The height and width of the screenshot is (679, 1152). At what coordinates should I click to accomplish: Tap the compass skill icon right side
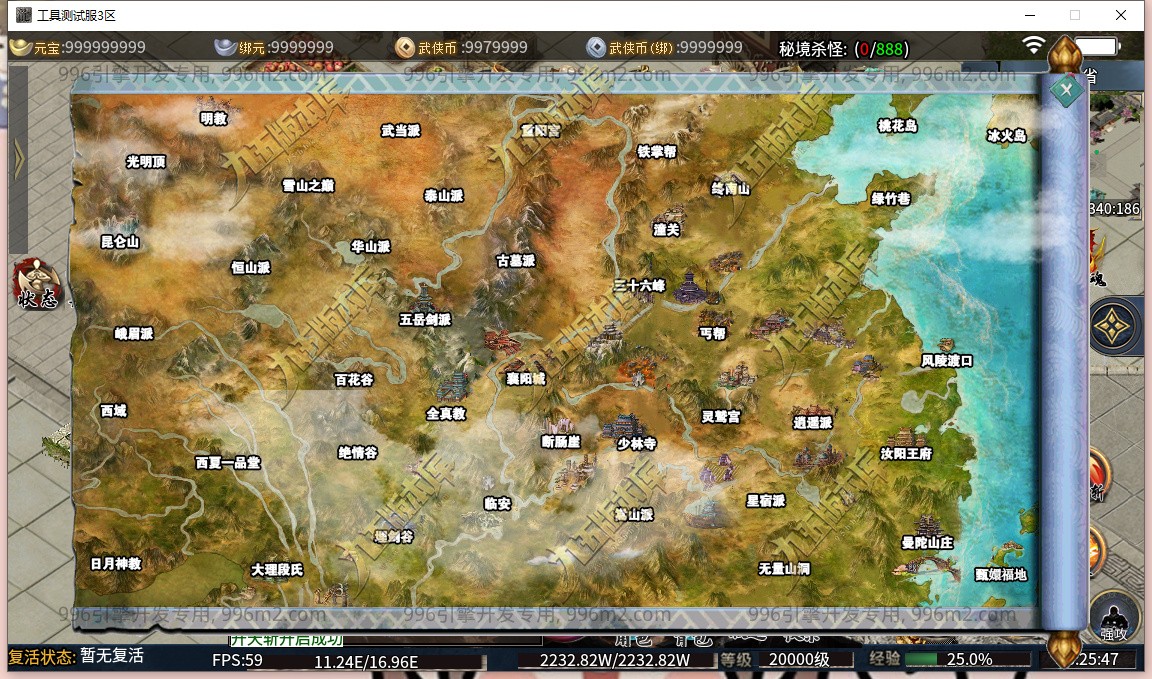tap(1114, 326)
